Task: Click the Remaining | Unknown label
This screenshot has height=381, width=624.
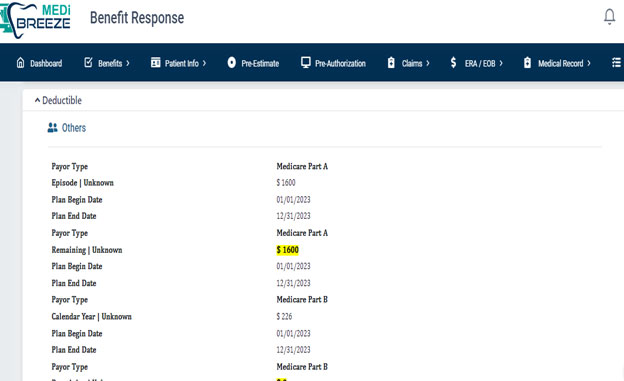Action: click(x=87, y=250)
